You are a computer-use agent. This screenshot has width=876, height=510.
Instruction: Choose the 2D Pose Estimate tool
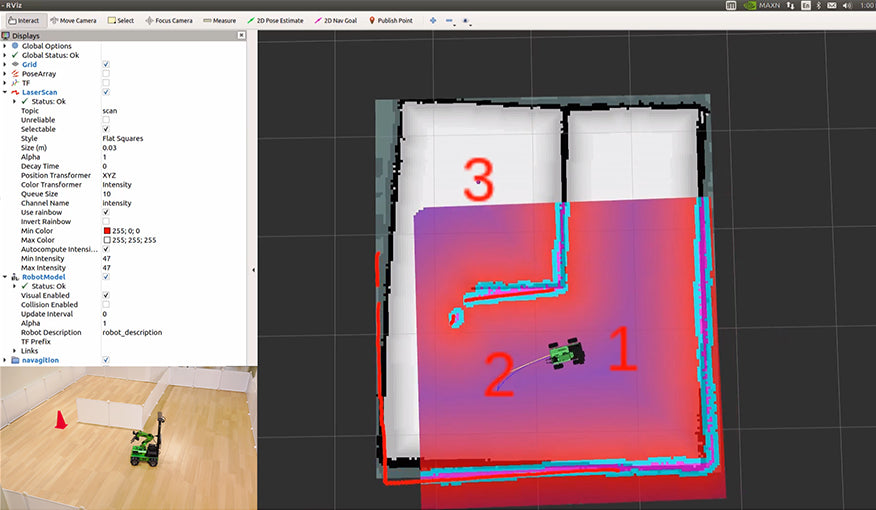point(277,20)
